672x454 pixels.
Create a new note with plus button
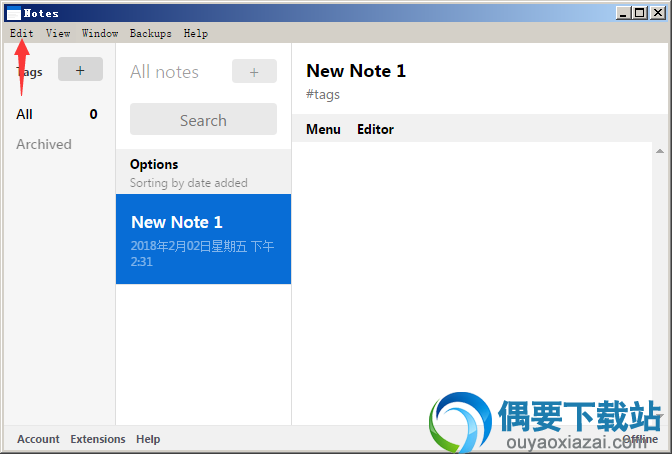click(254, 71)
